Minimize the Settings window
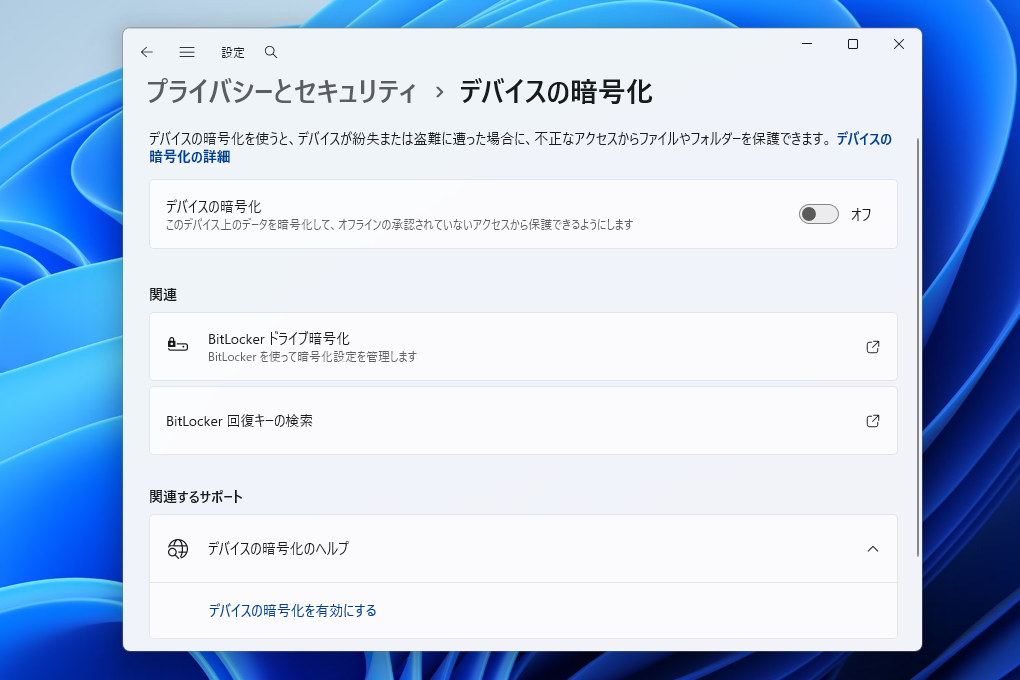 (x=806, y=44)
